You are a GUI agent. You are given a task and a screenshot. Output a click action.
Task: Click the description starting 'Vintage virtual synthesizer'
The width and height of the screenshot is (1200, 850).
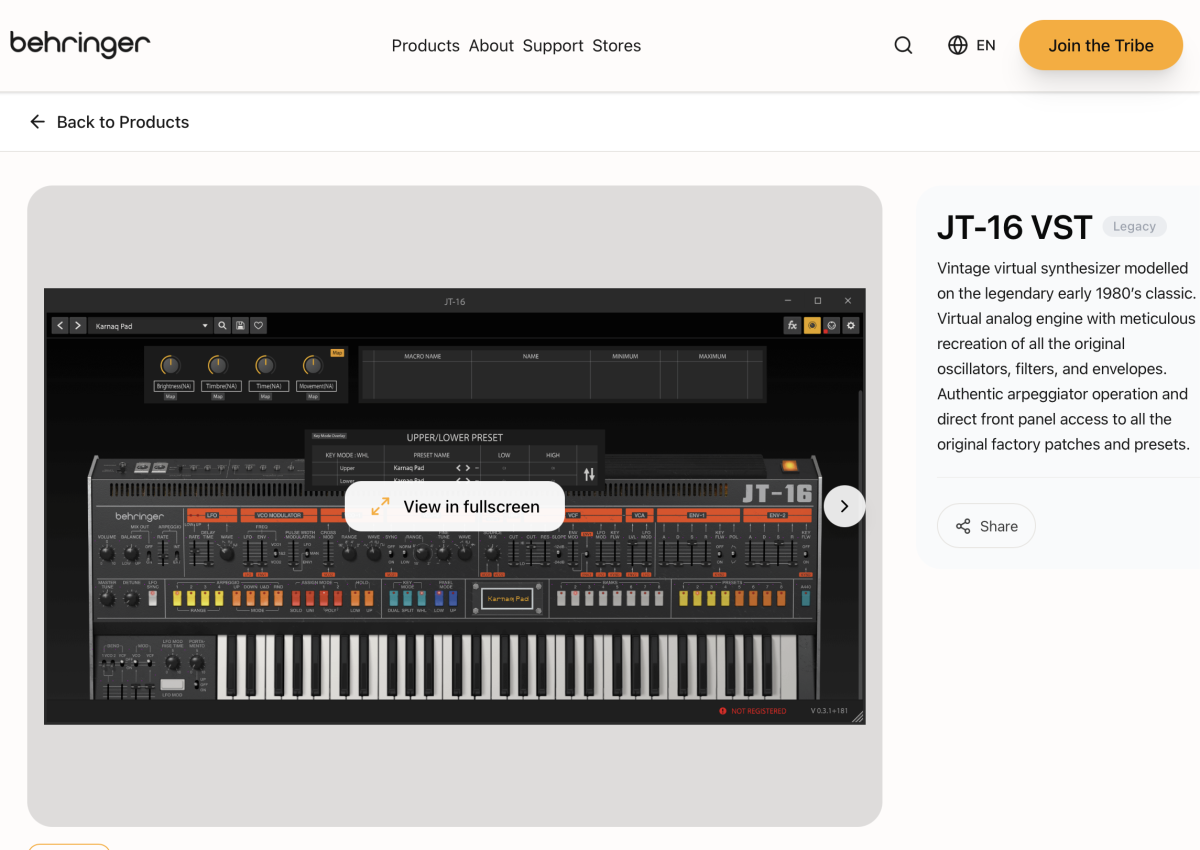1067,356
